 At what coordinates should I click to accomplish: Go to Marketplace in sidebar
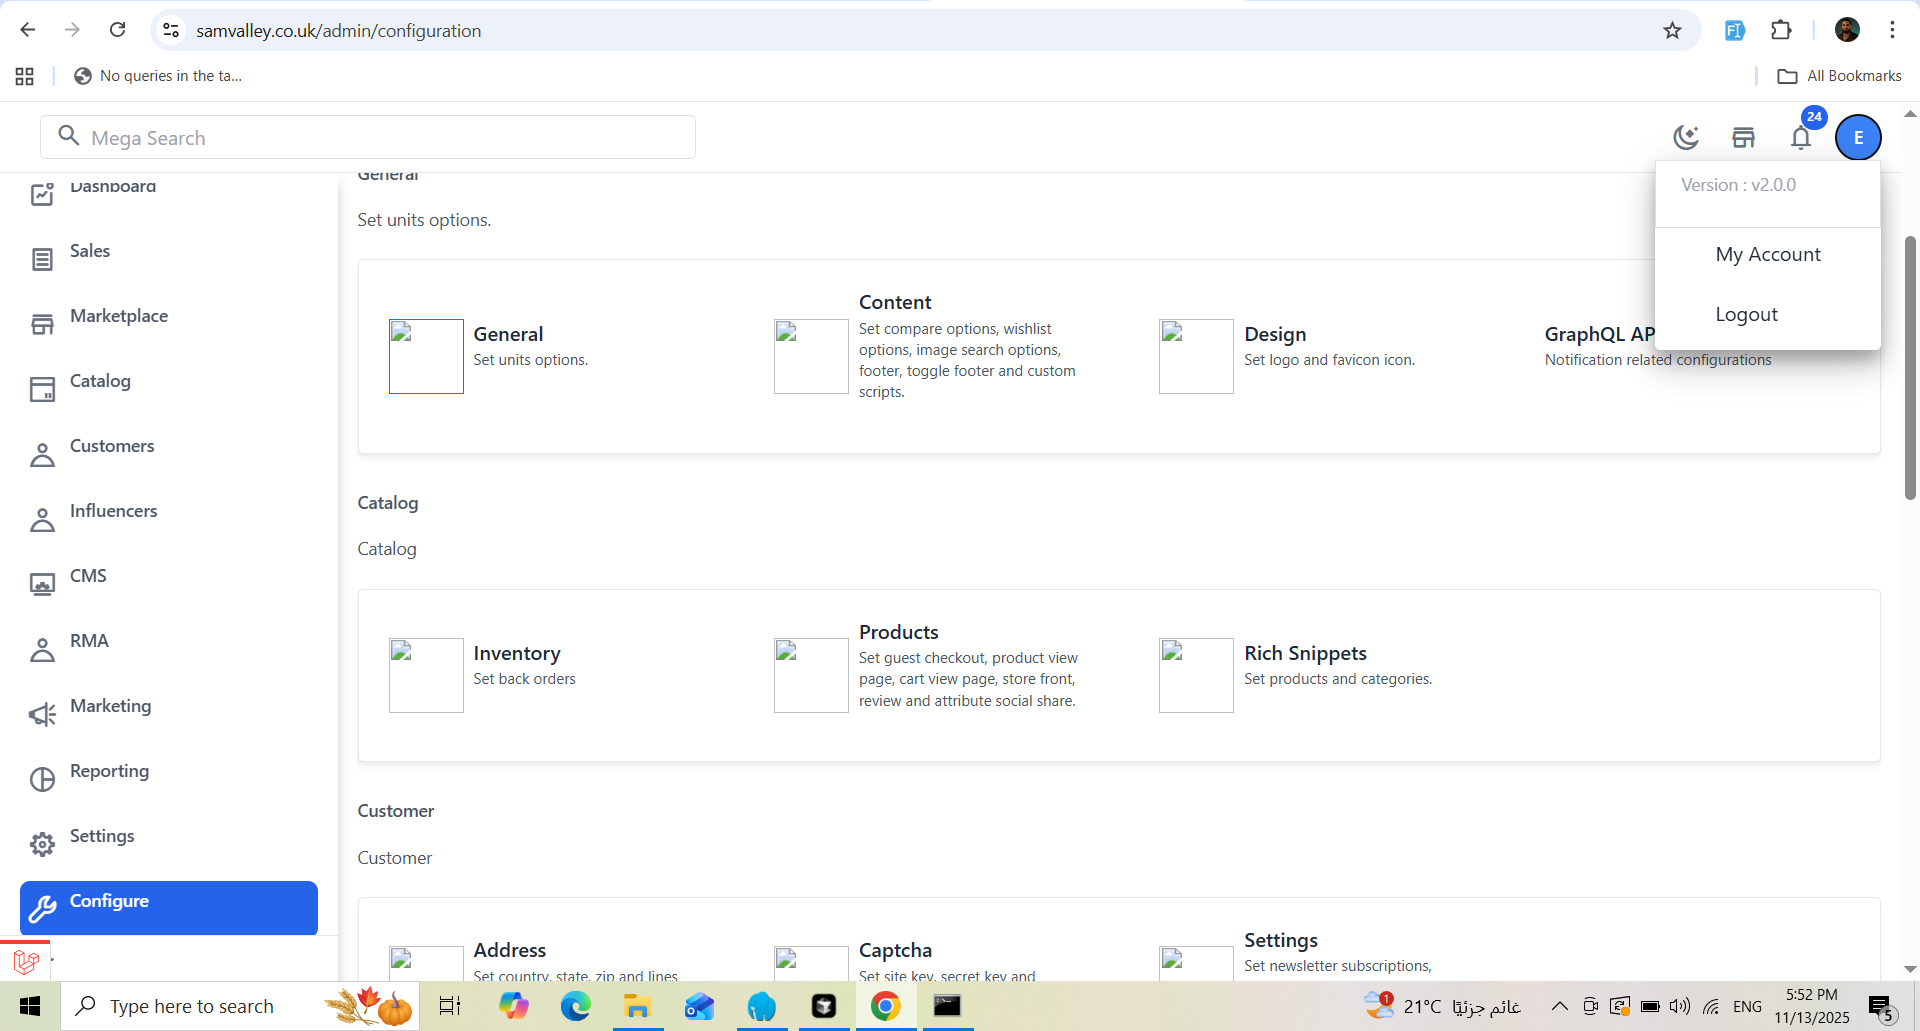click(x=118, y=316)
